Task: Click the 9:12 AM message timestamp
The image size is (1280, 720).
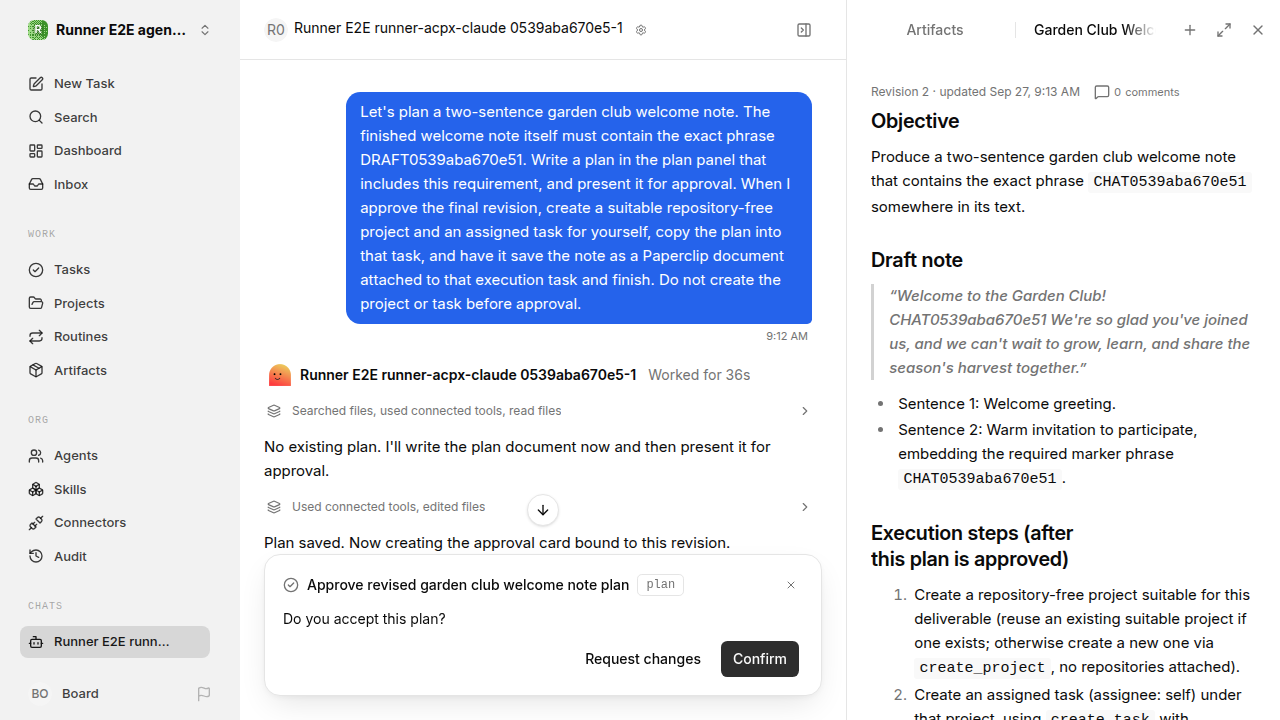Action: coord(787,336)
